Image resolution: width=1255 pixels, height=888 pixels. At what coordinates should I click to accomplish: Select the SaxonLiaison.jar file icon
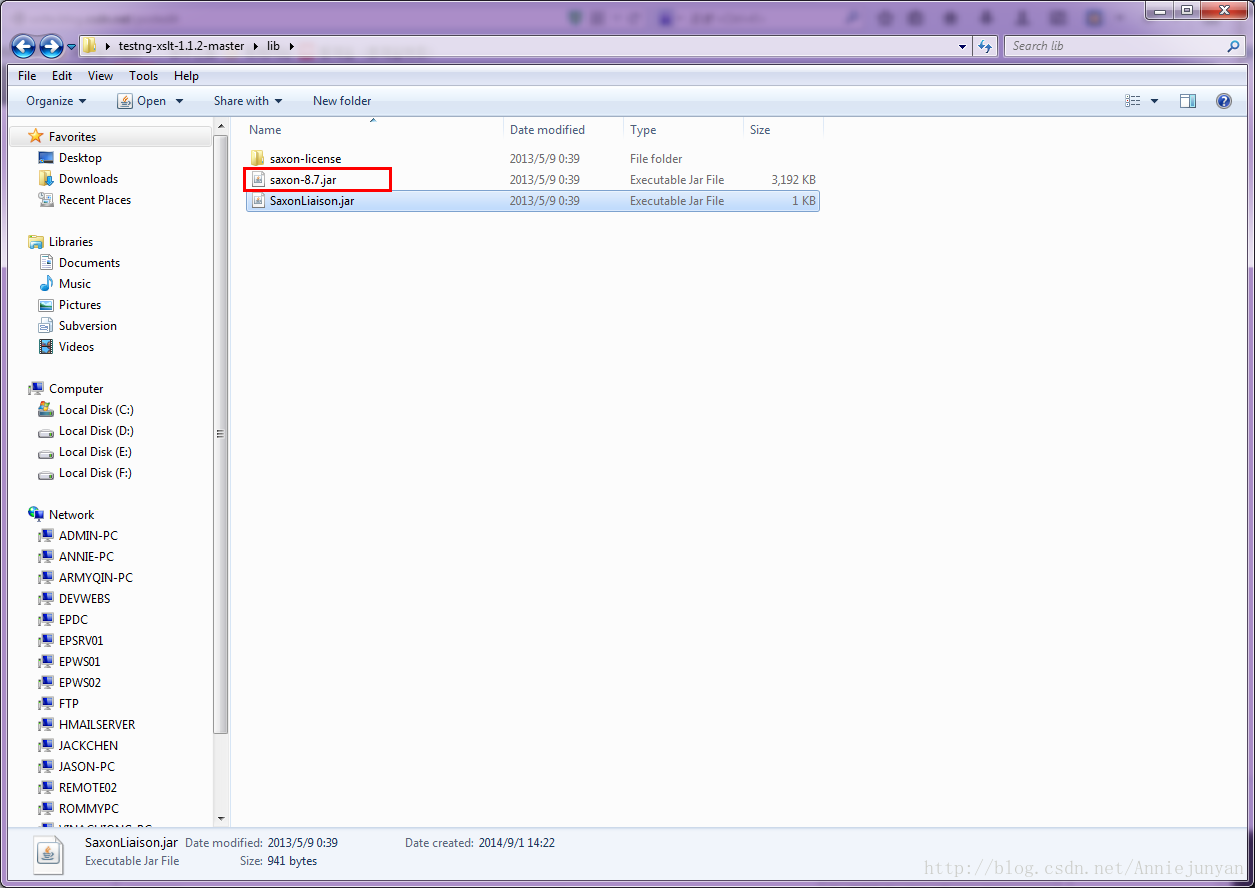tap(257, 200)
